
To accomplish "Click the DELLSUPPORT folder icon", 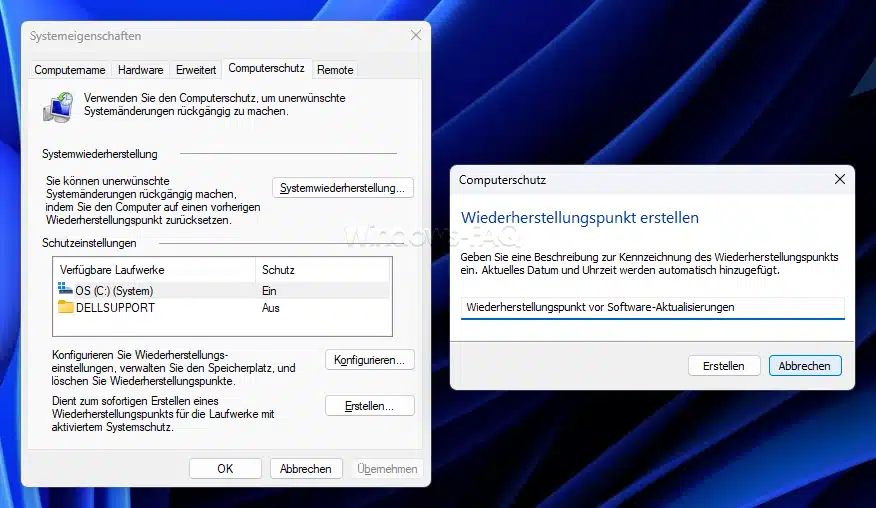I will click(65, 307).
